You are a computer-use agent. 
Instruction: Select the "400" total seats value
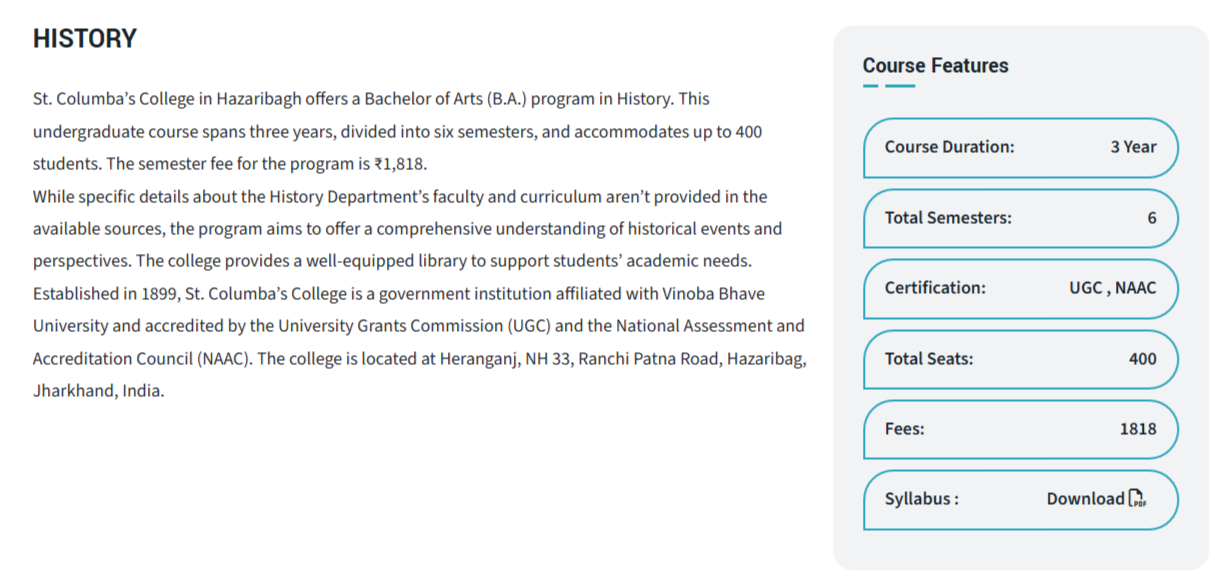pyautogui.click(x=1142, y=358)
